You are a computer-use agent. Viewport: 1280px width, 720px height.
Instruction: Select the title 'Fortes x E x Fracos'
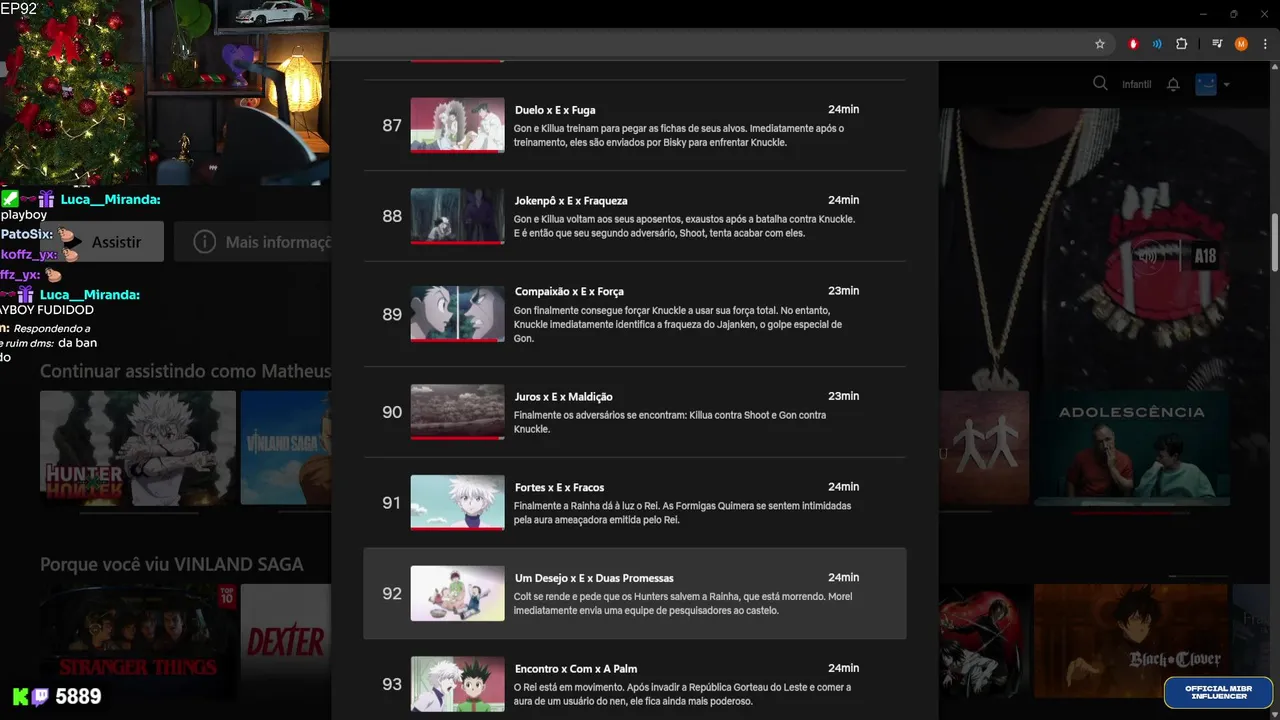coord(559,488)
